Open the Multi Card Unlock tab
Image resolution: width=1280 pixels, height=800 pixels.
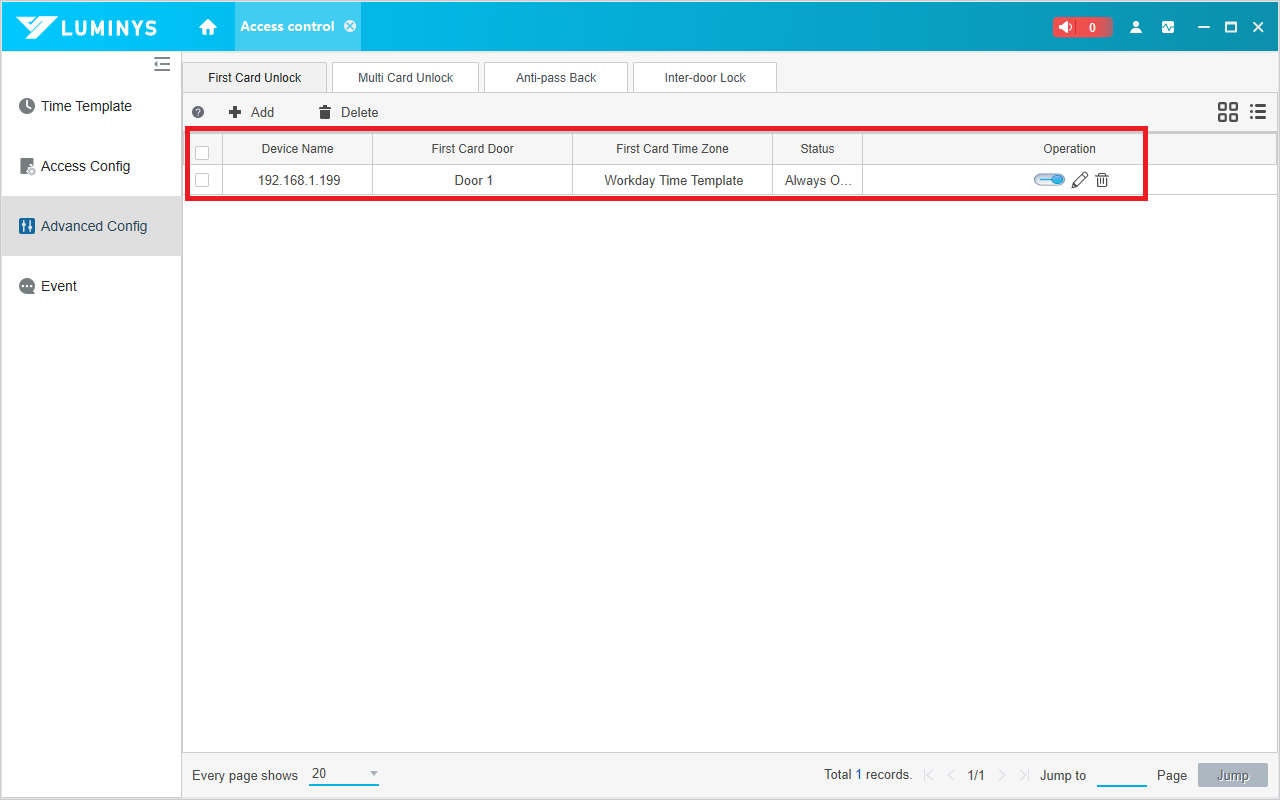(x=405, y=78)
